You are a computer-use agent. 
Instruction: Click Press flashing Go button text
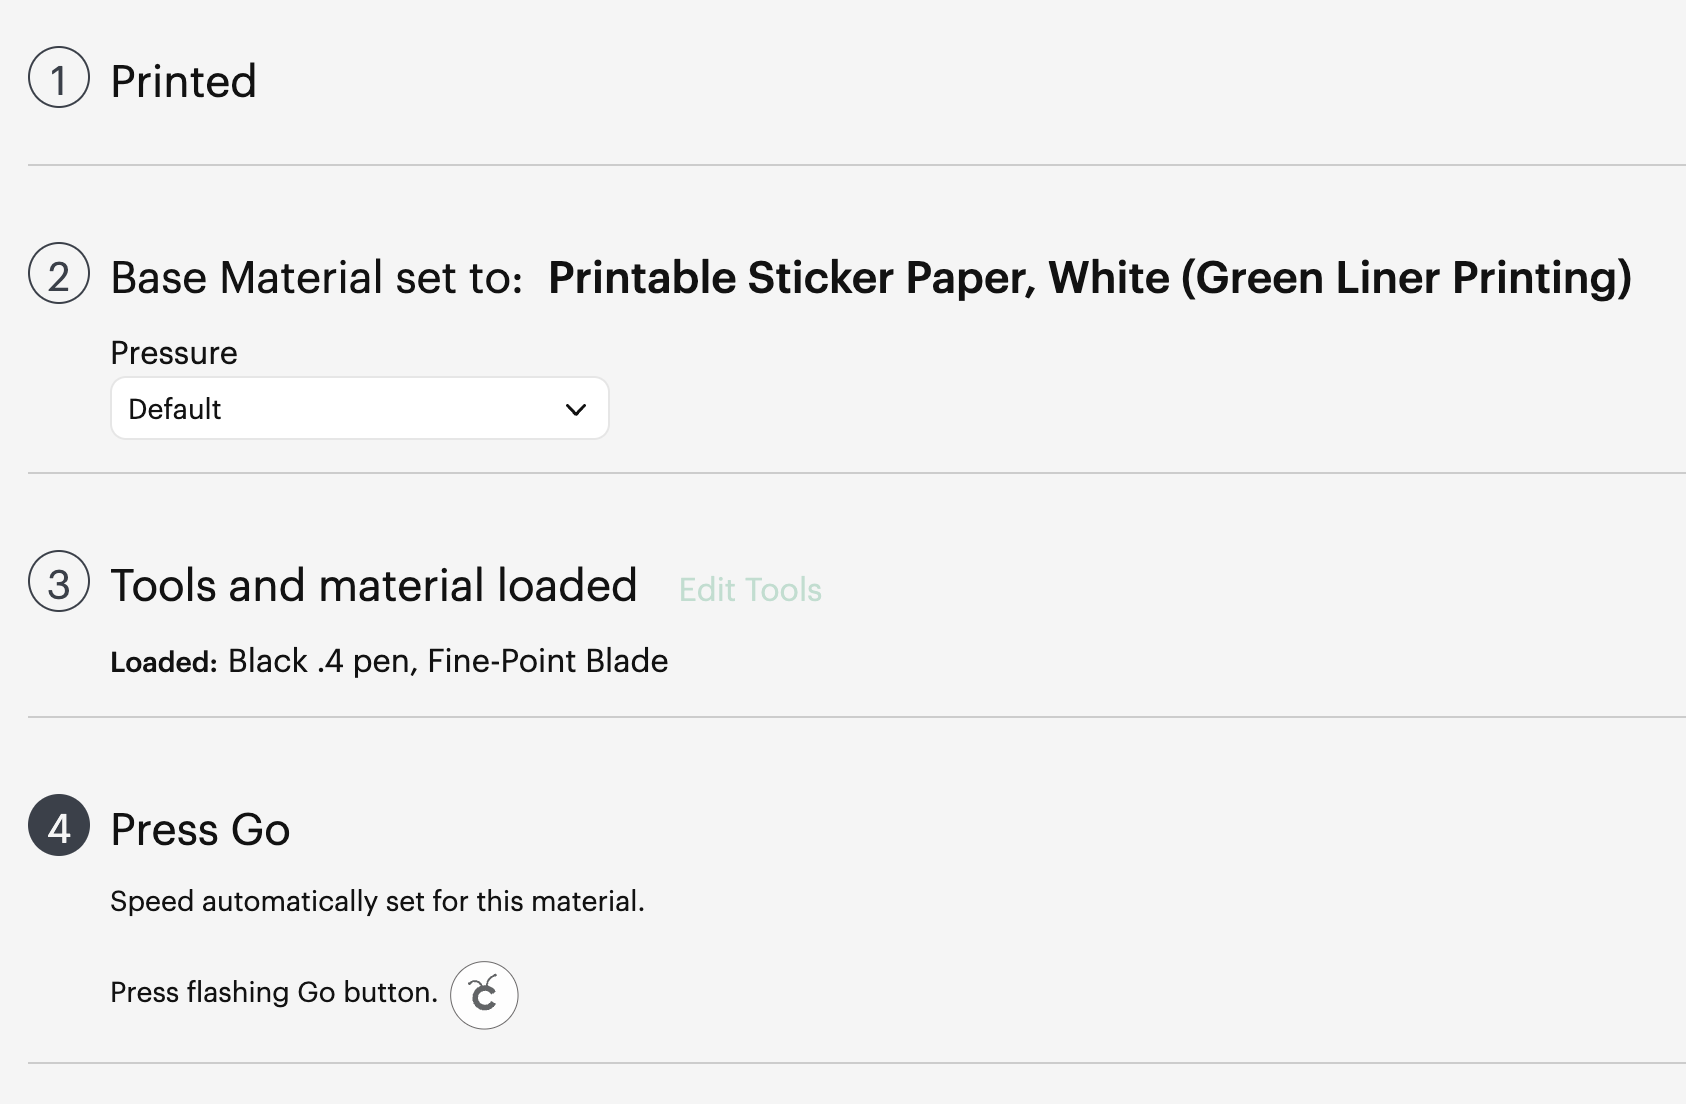pos(274,992)
